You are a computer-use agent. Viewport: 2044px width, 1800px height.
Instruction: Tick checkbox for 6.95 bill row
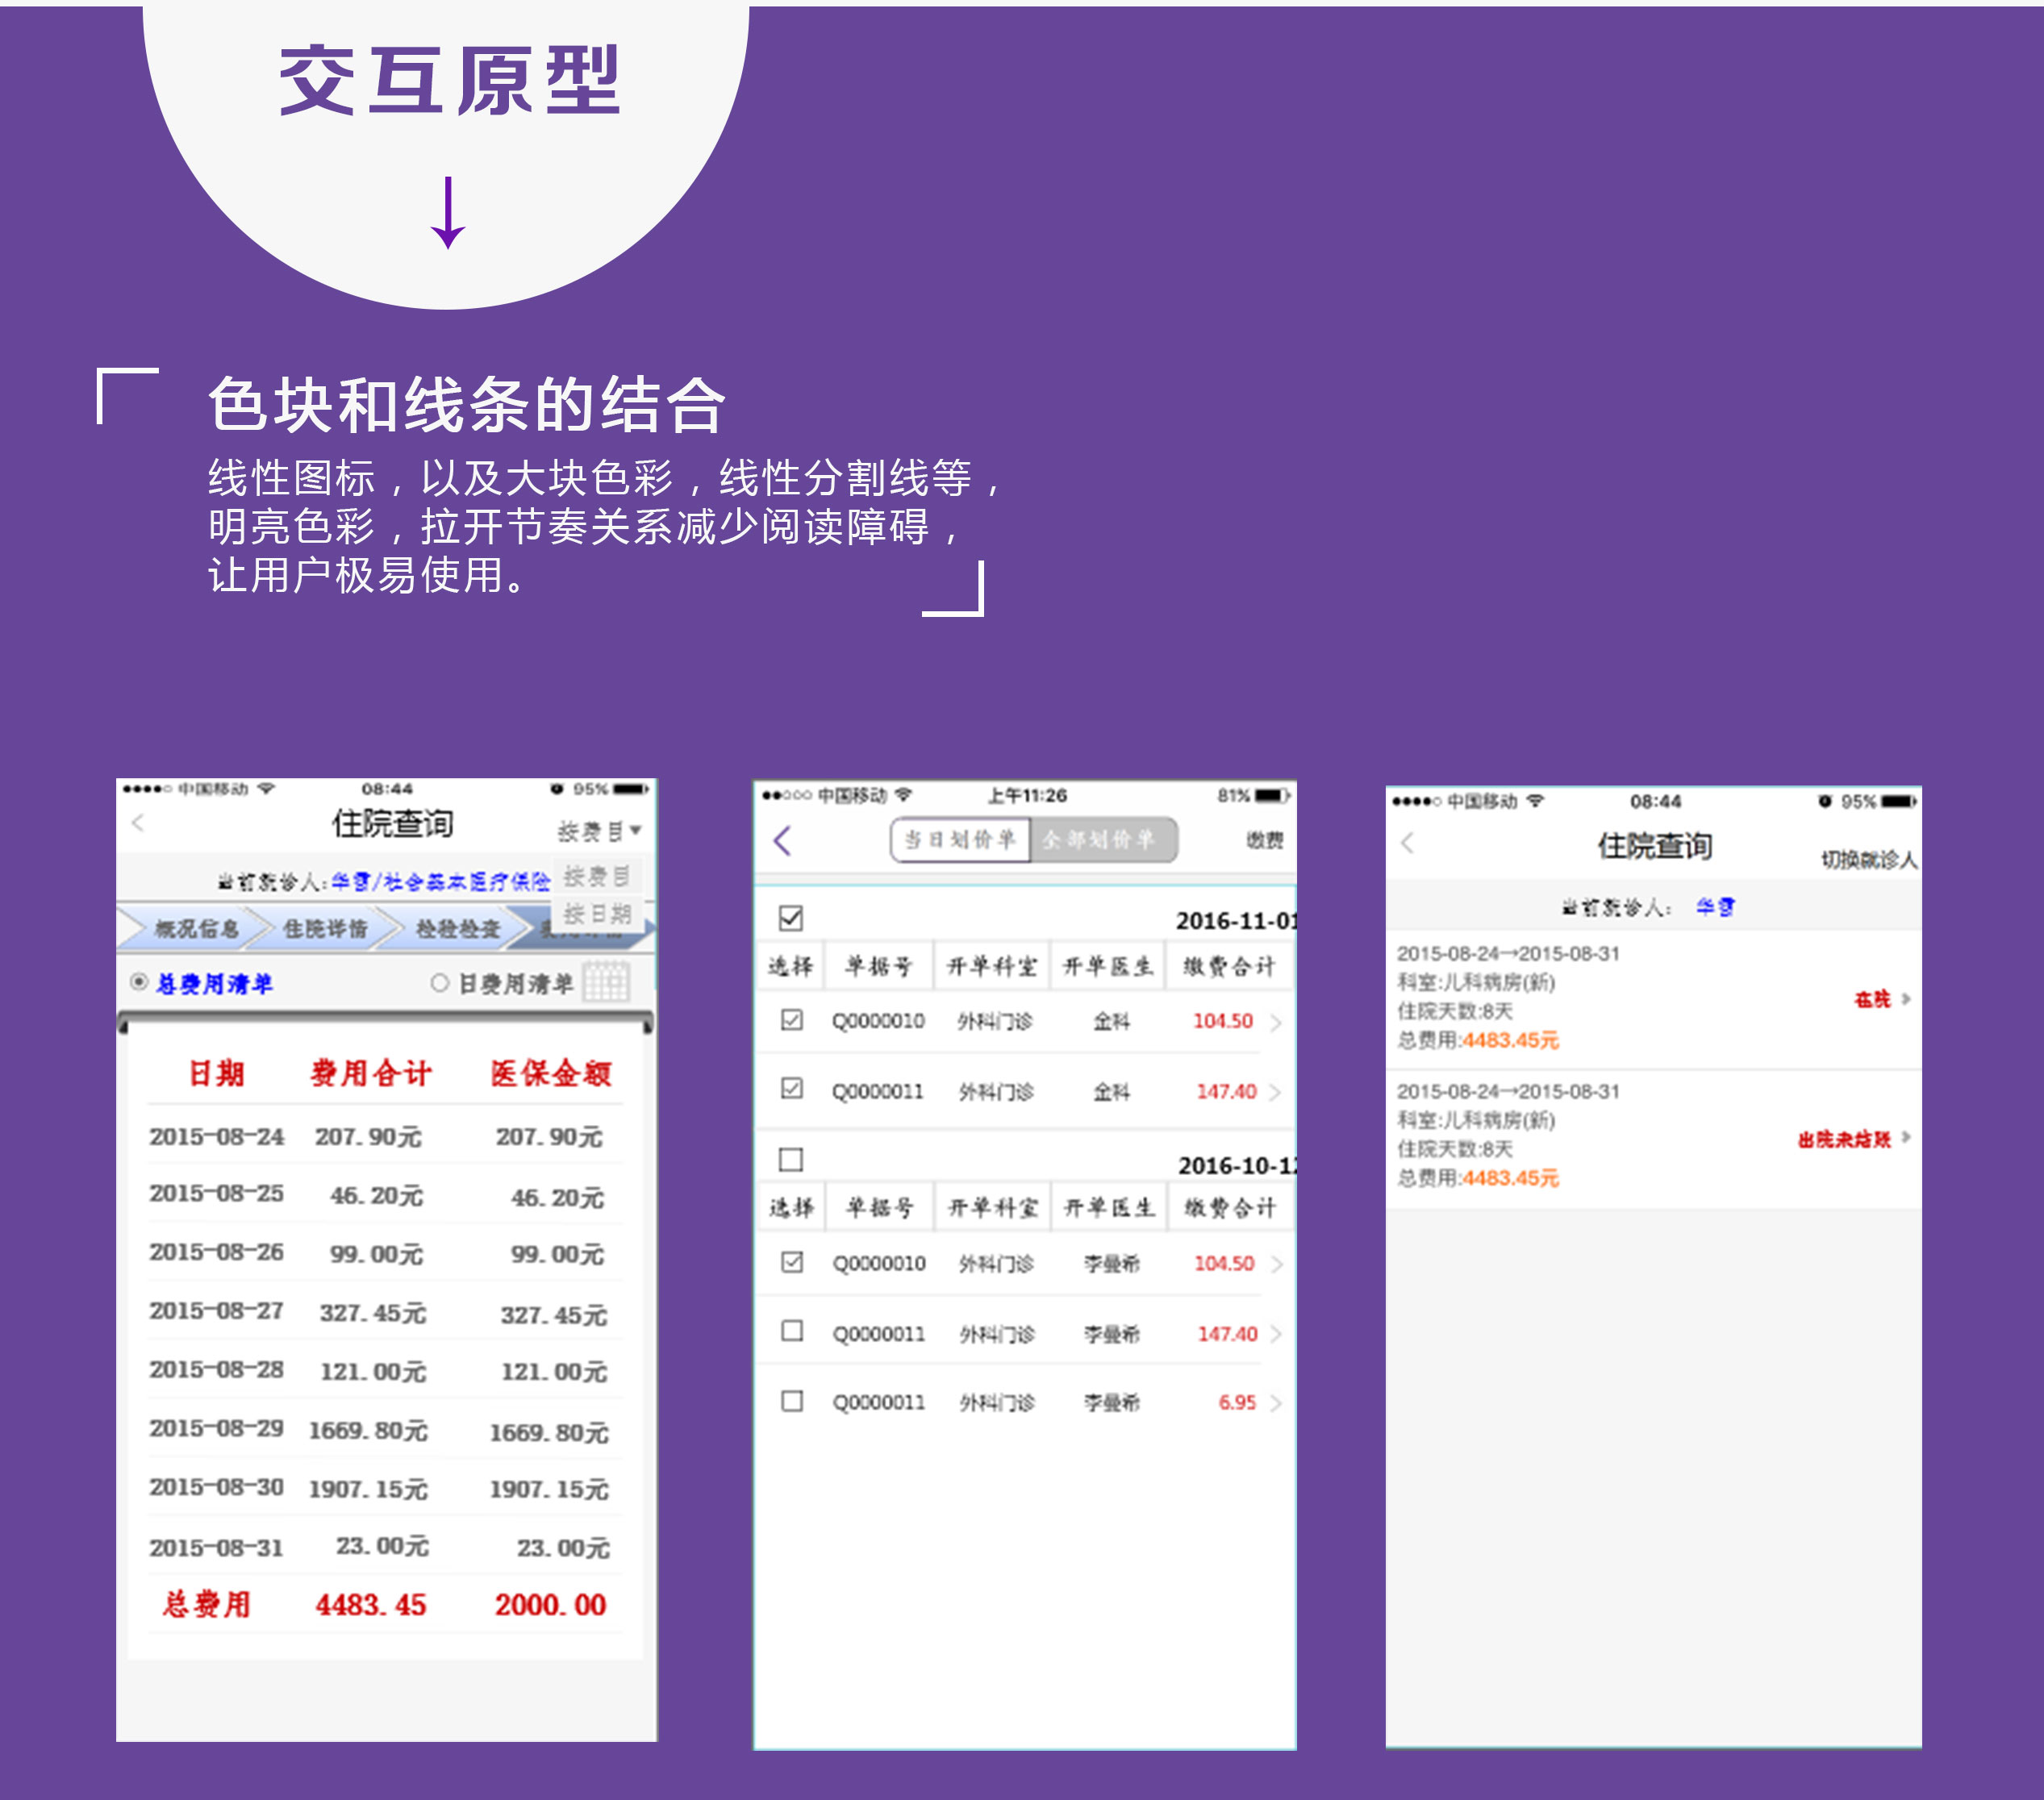click(x=792, y=1401)
